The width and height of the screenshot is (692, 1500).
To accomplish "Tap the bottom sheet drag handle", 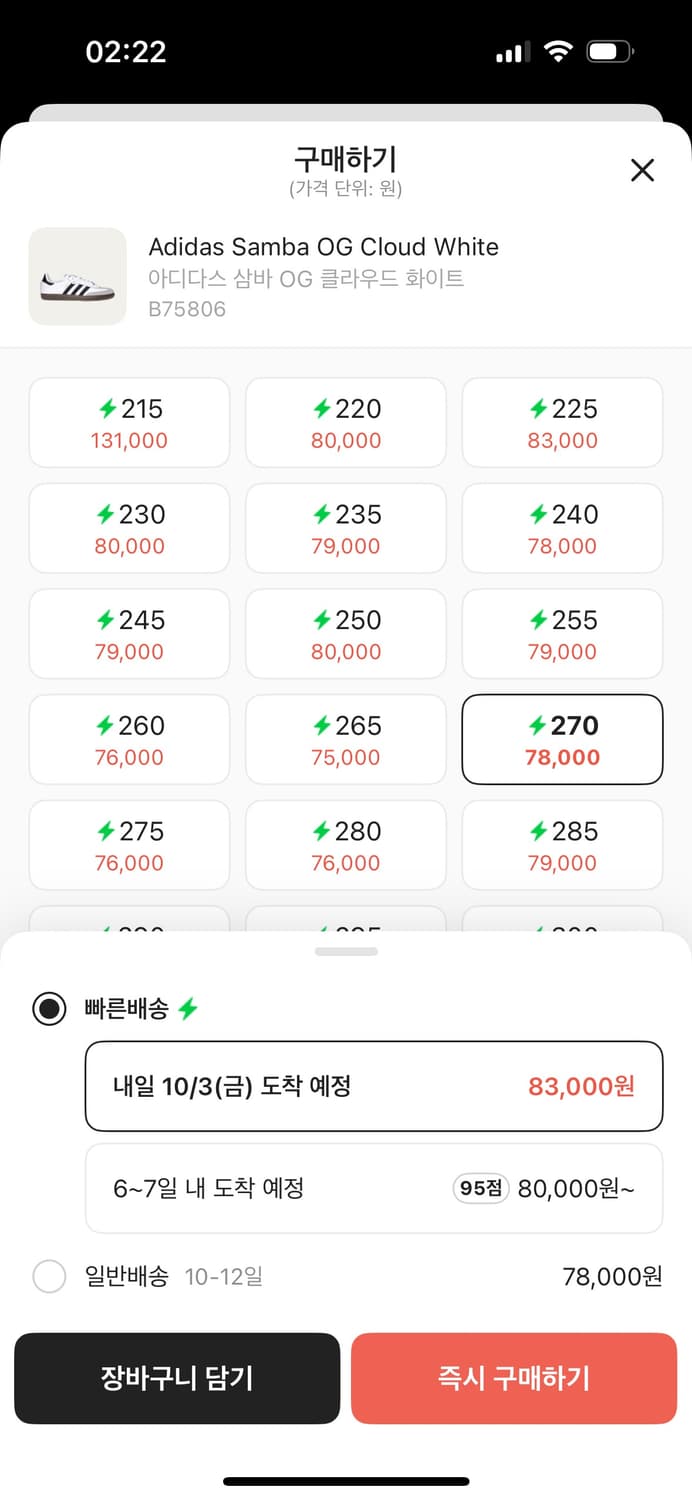I will pyautogui.click(x=346, y=951).
